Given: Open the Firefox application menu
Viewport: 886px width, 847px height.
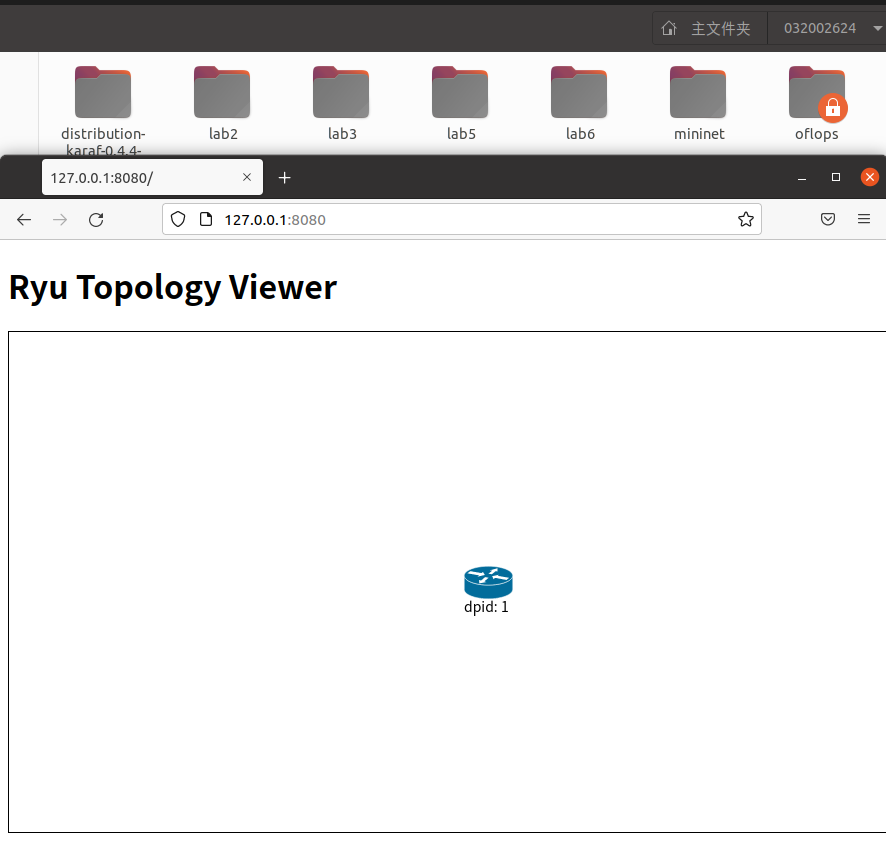Looking at the screenshot, I should (864, 219).
